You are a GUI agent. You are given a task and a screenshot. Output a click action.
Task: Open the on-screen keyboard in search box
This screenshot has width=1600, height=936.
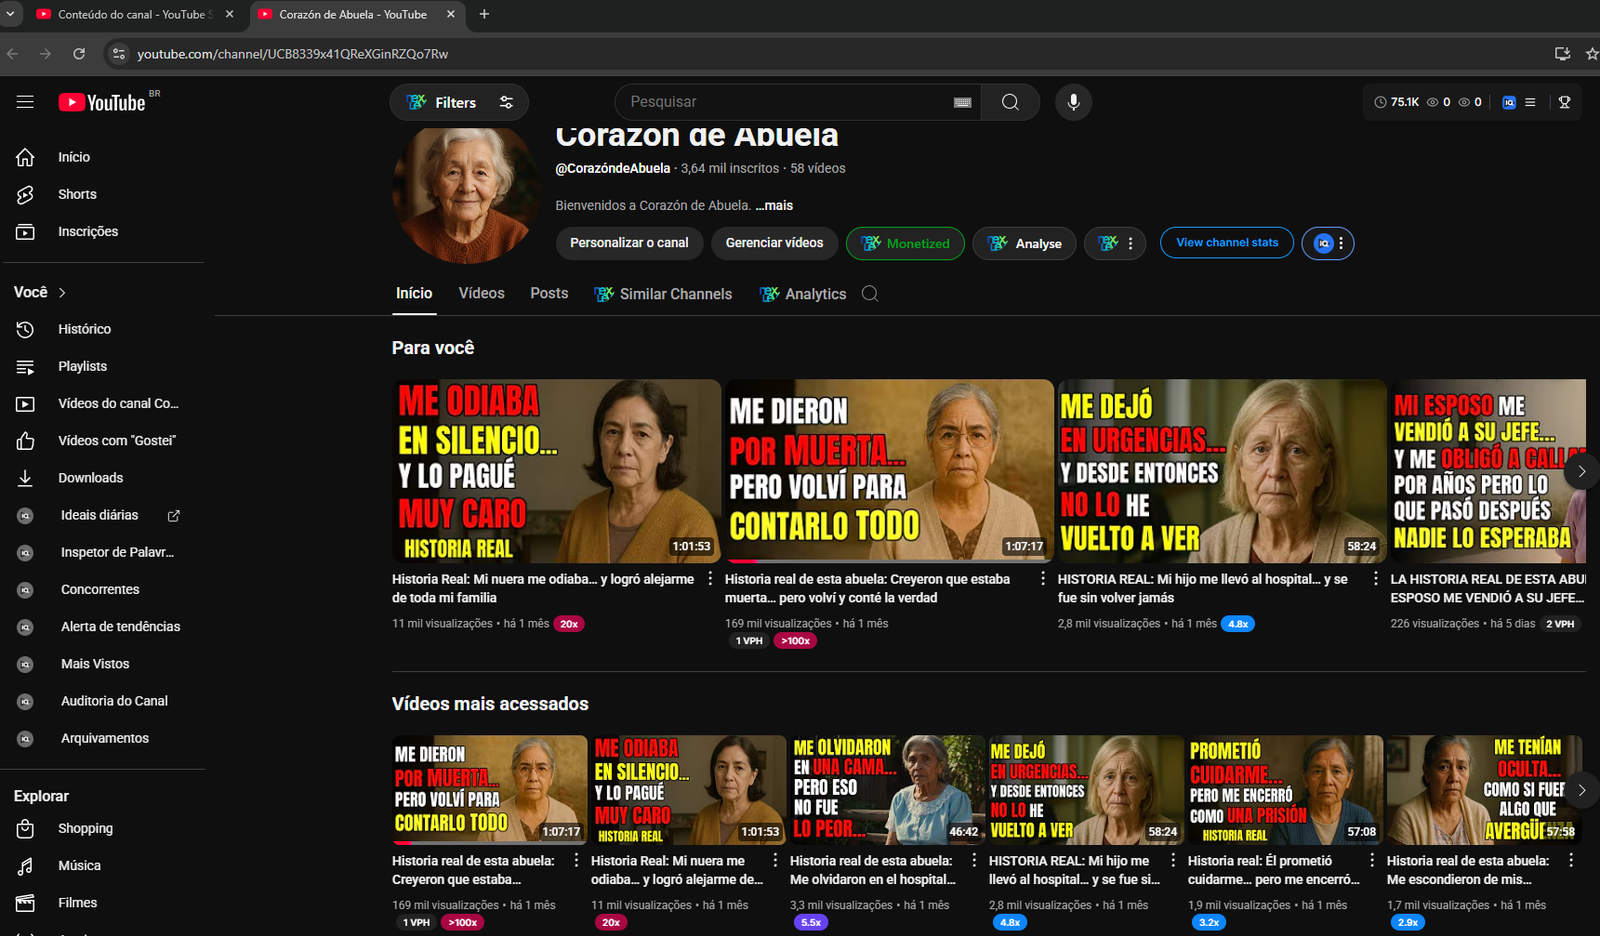coord(962,102)
